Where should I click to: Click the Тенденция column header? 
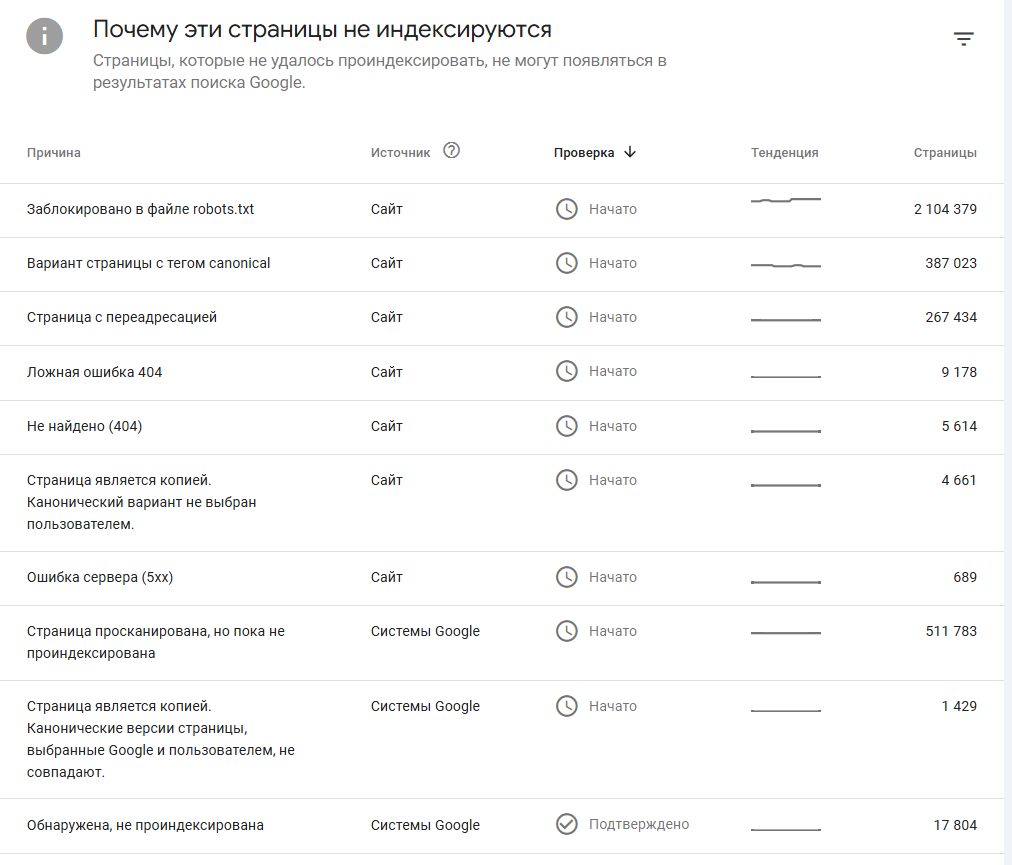click(784, 153)
